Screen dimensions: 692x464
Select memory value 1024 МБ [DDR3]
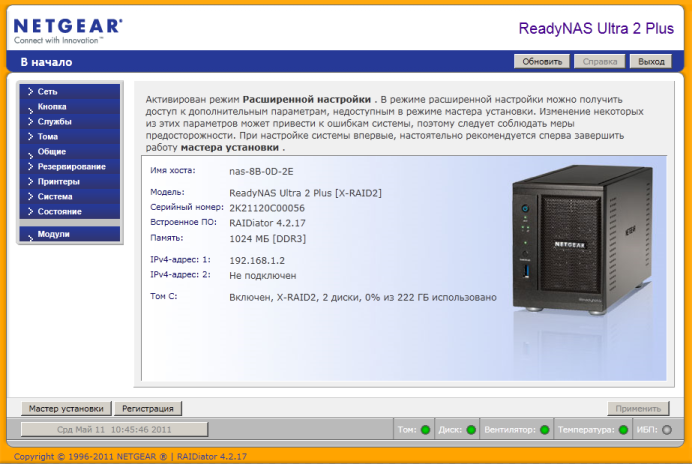coord(267,239)
